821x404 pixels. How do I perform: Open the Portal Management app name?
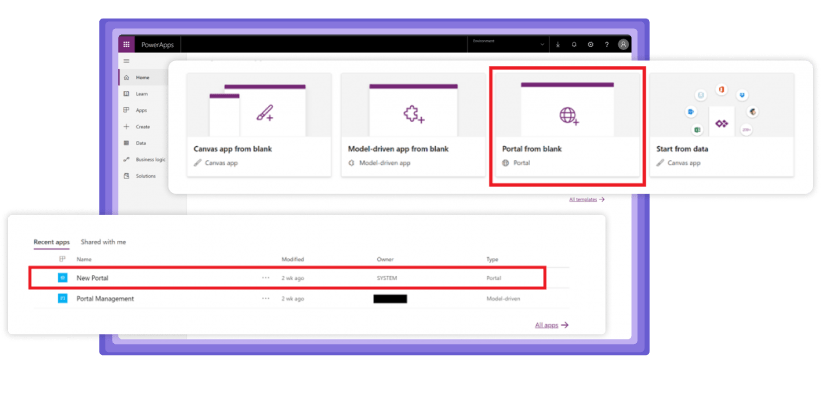105,298
